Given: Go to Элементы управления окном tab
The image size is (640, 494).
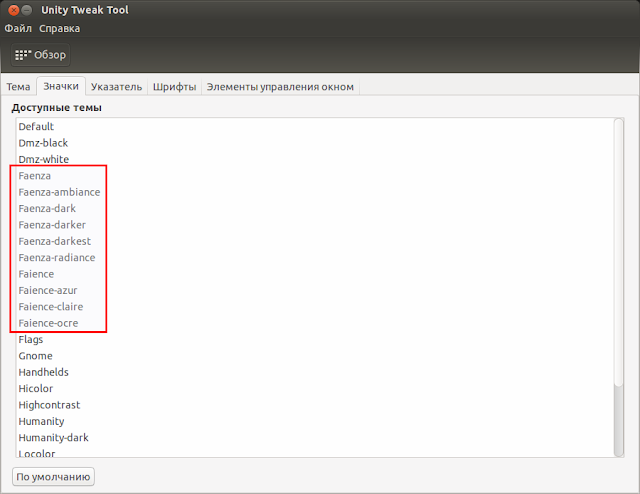Looking at the screenshot, I should tap(280, 87).
